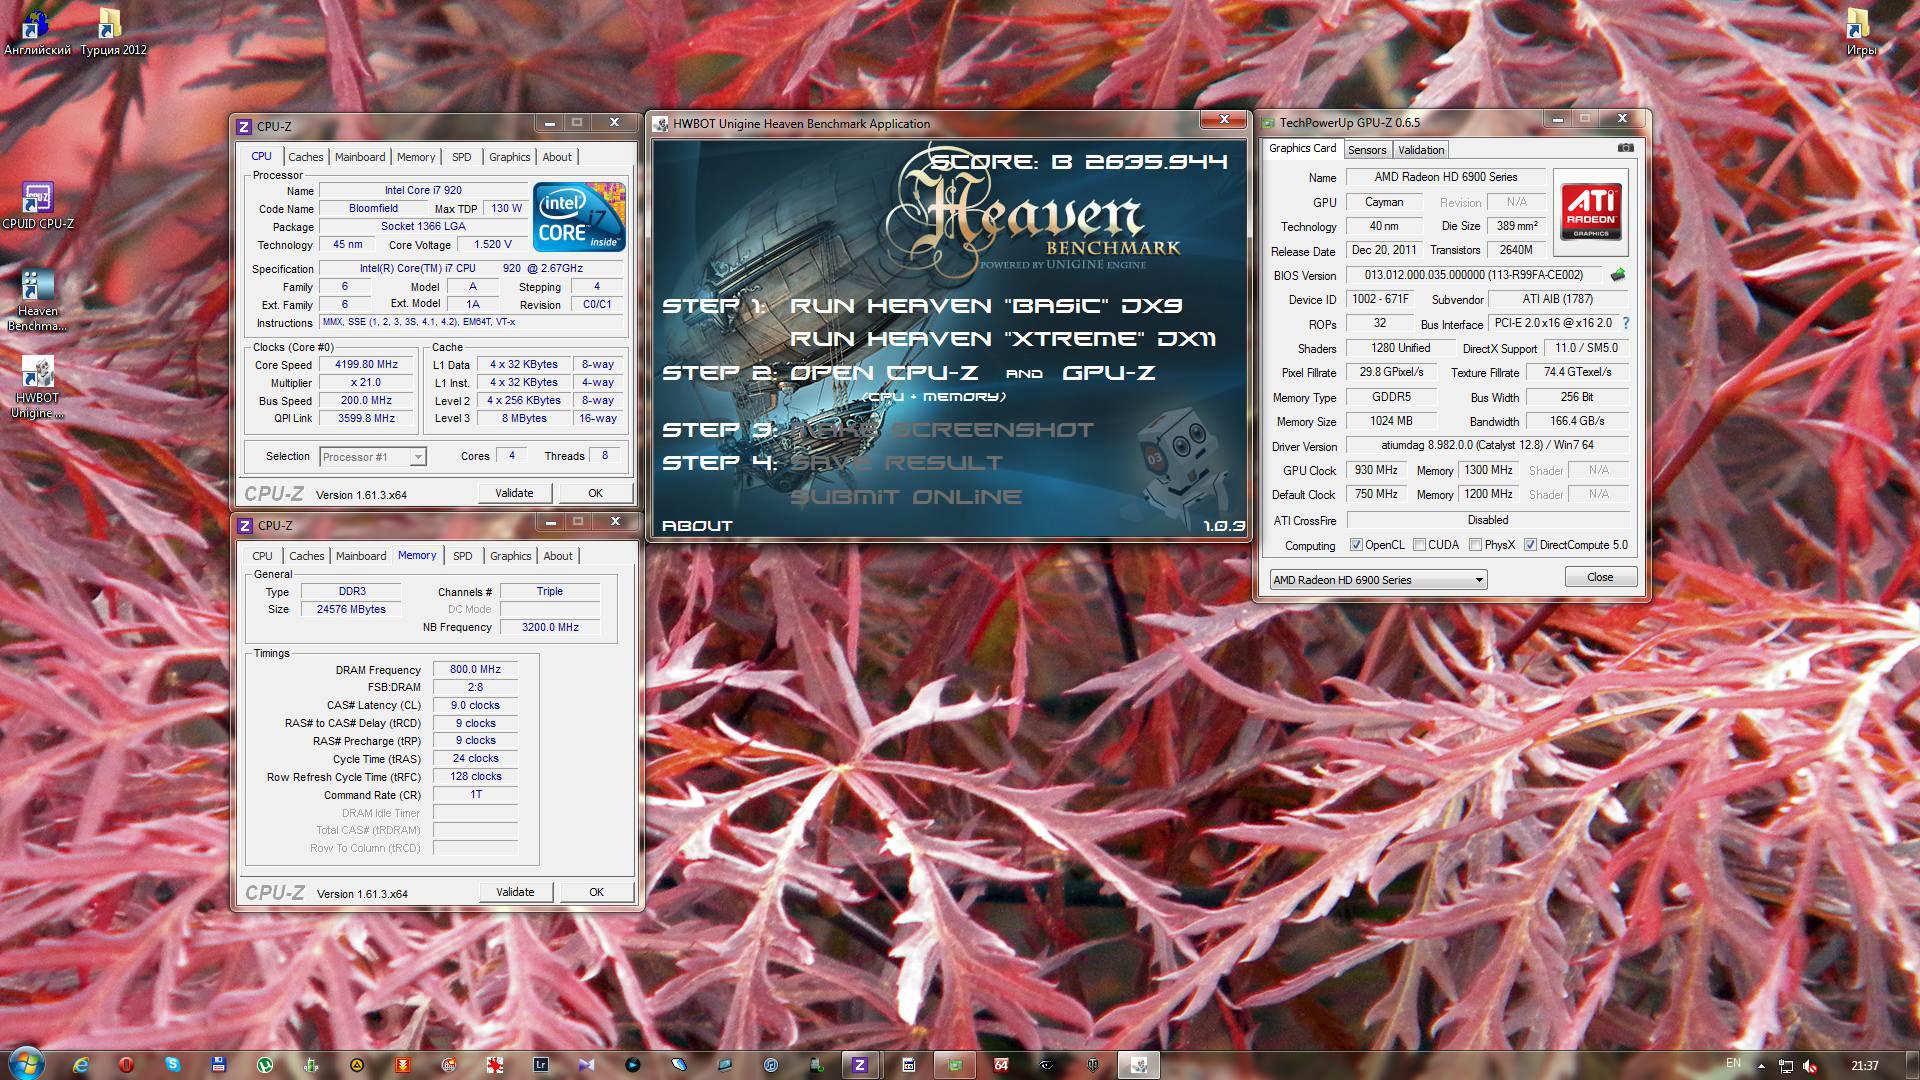Click OK in the bottom CPU-Z window
Image resolution: width=1920 pixels, height=1080 pixels.
tap(596, 892)
